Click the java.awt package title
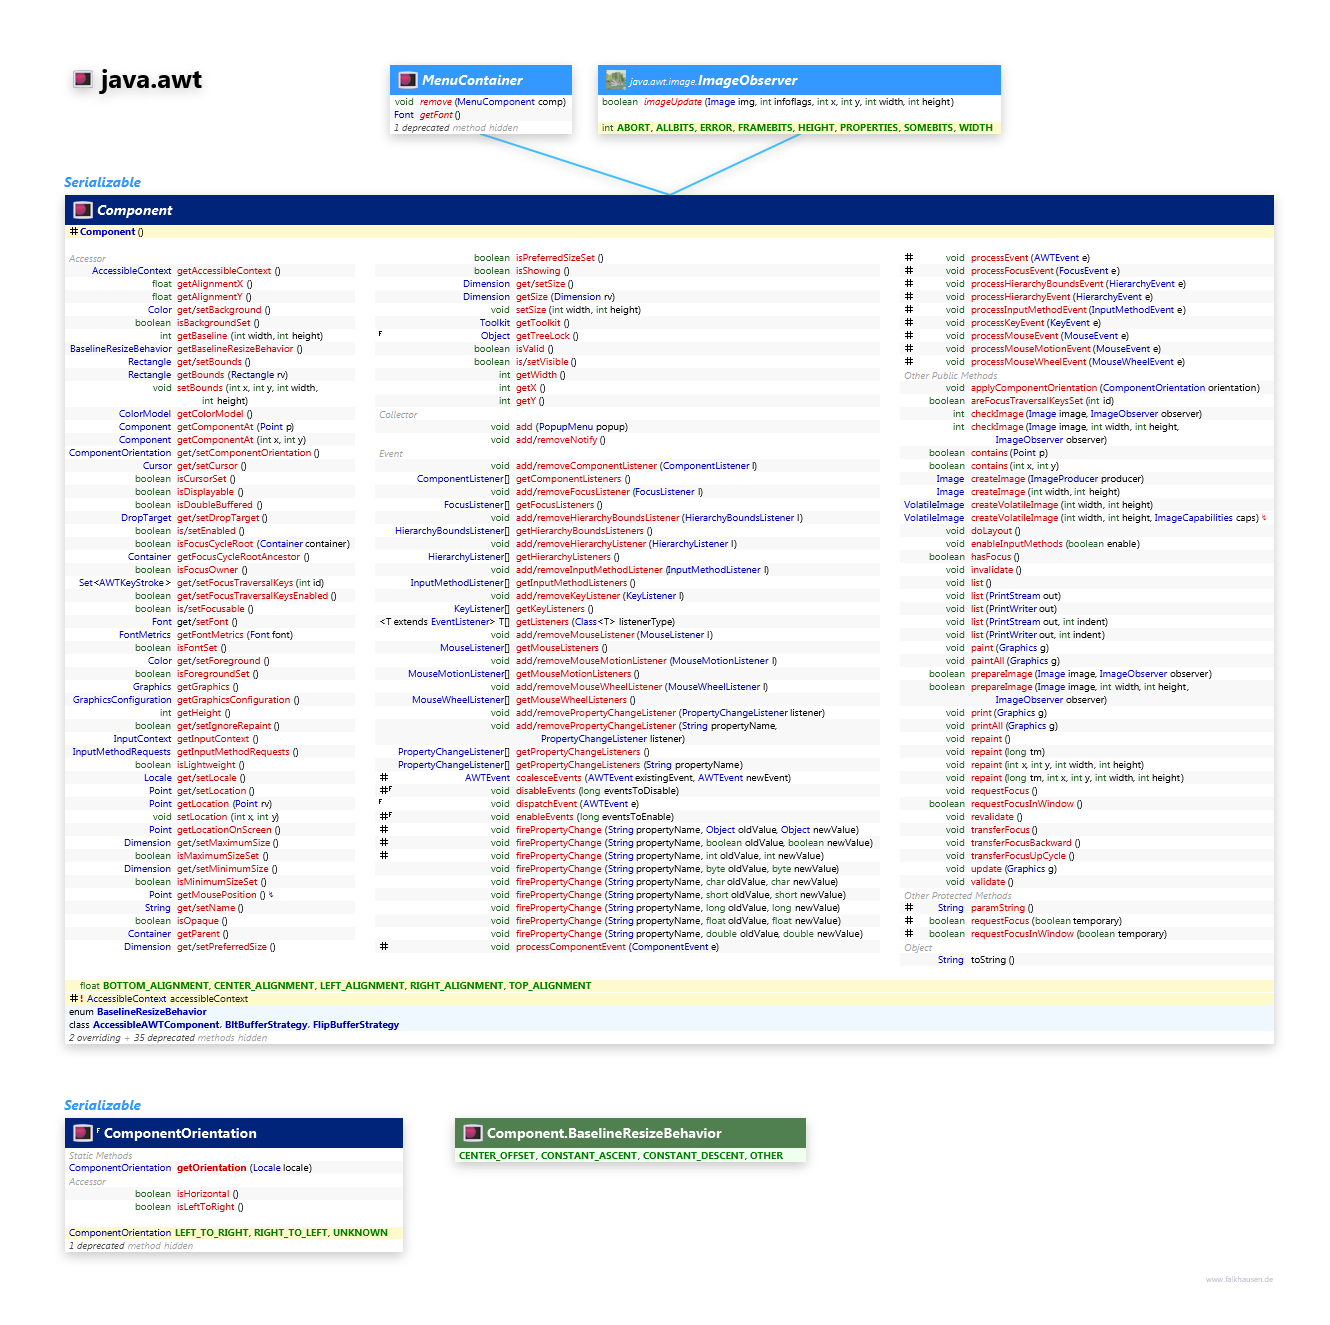Image resolution: width=1330 pixels, height=1325 pixels. coord(151,80)
